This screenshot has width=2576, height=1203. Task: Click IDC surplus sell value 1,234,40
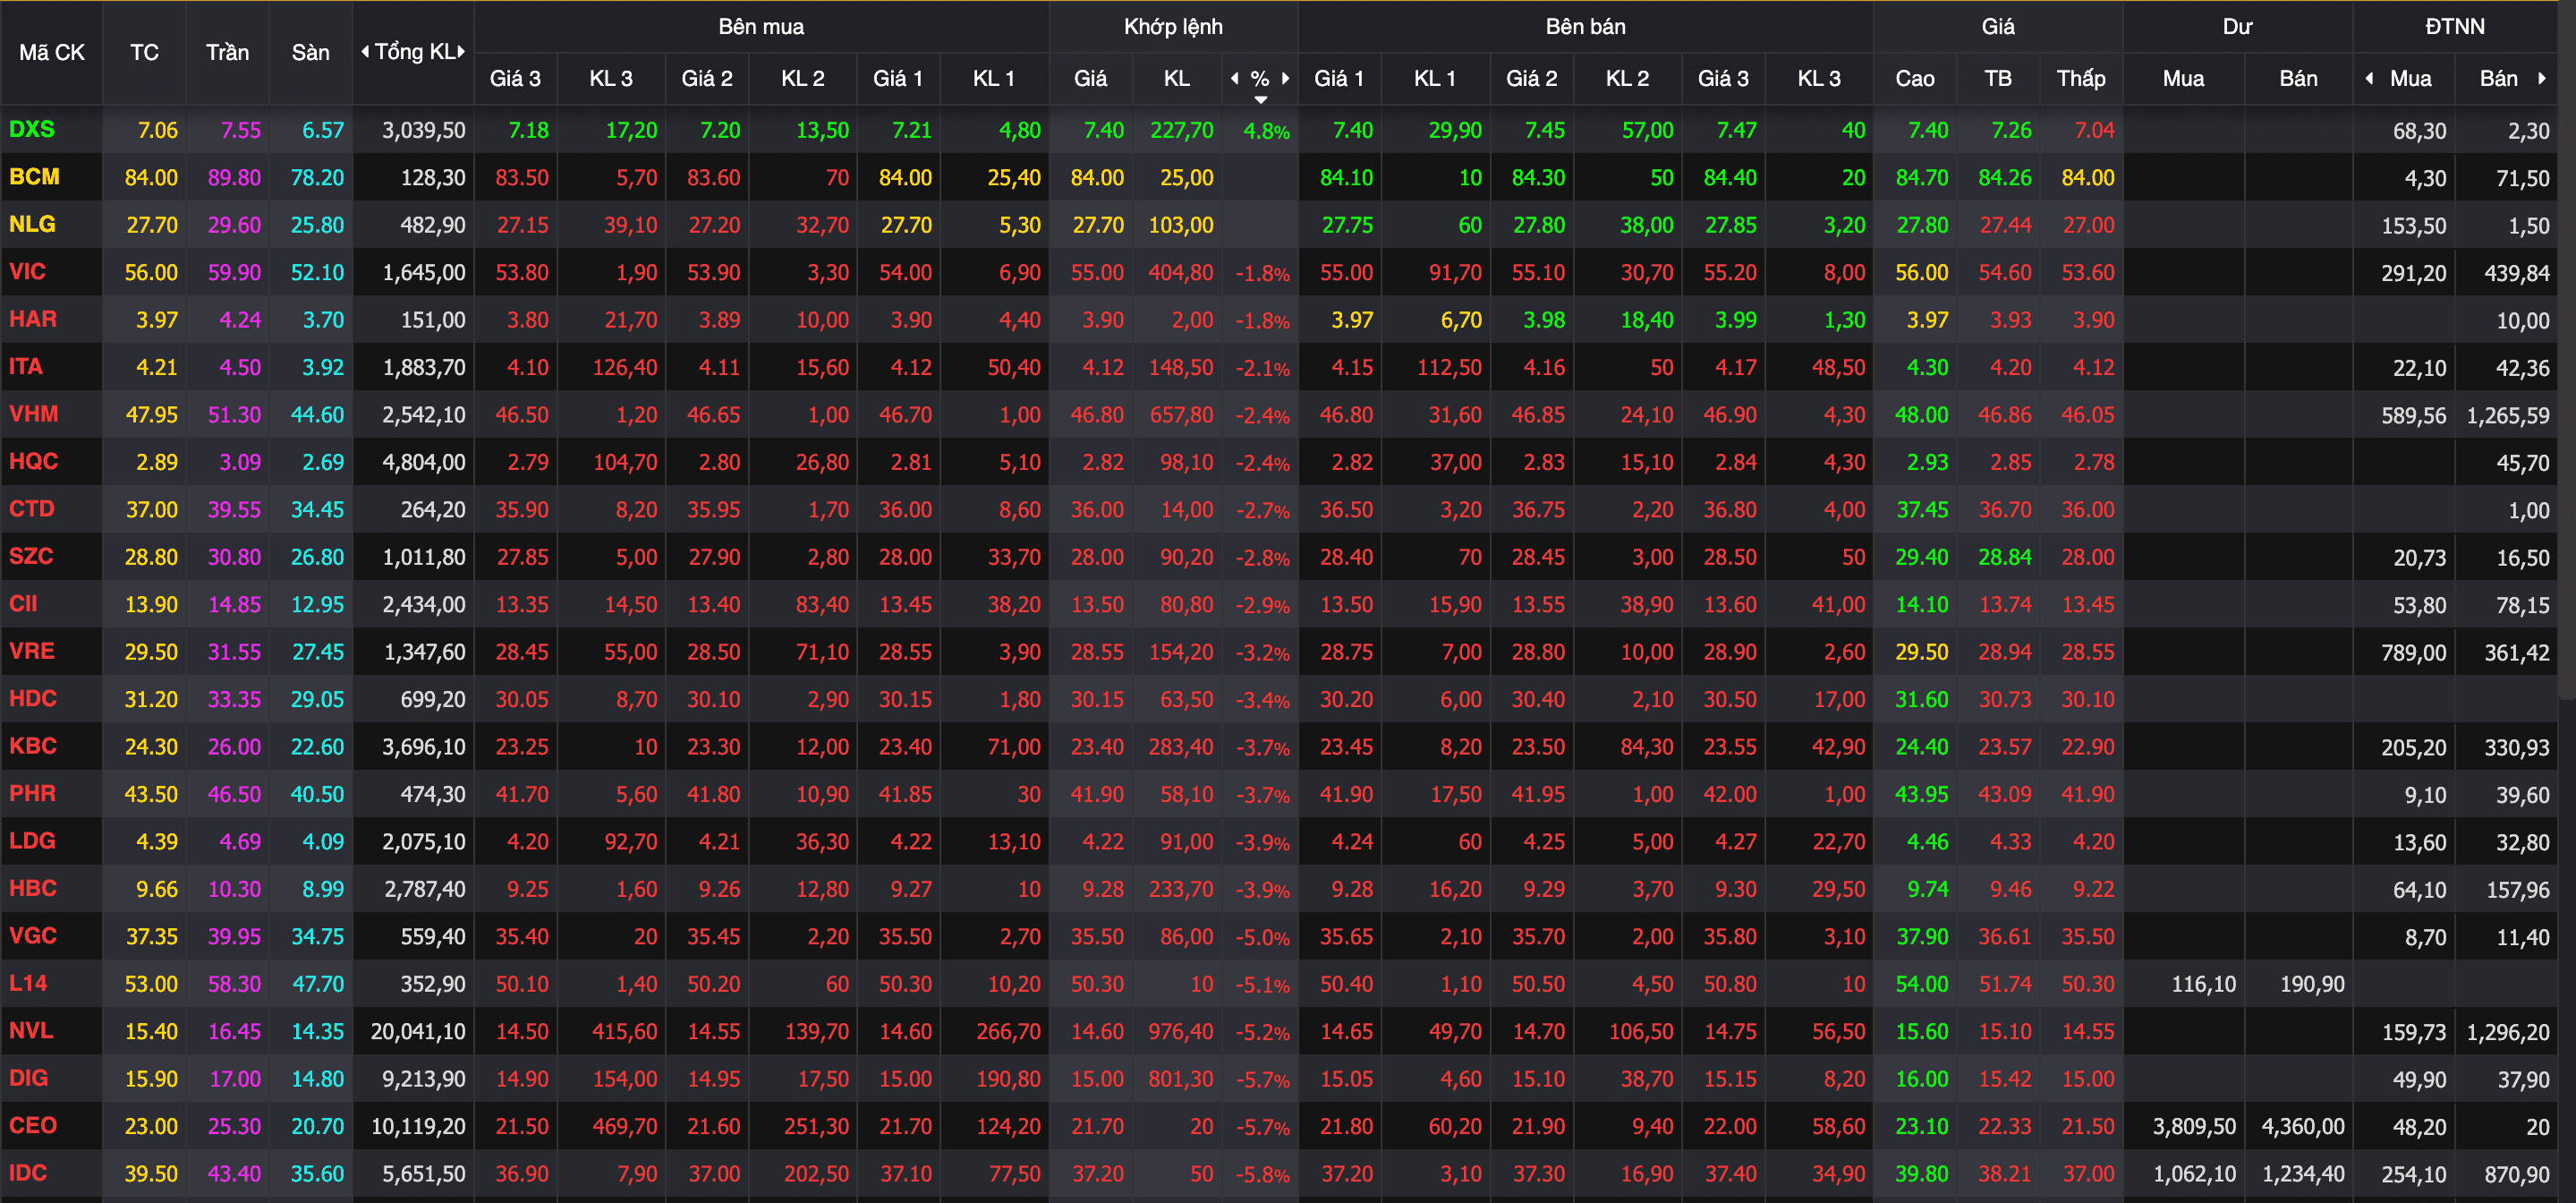[x=2303, y=1174]
